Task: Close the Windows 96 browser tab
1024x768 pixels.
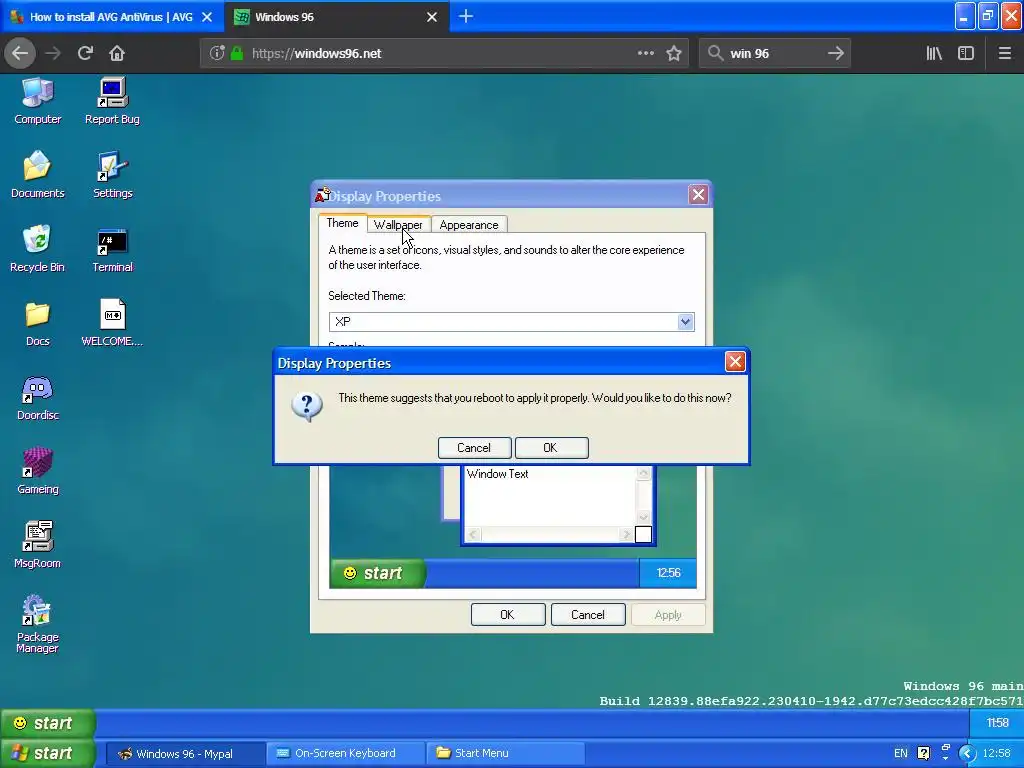Action: (x=432, y=17)
